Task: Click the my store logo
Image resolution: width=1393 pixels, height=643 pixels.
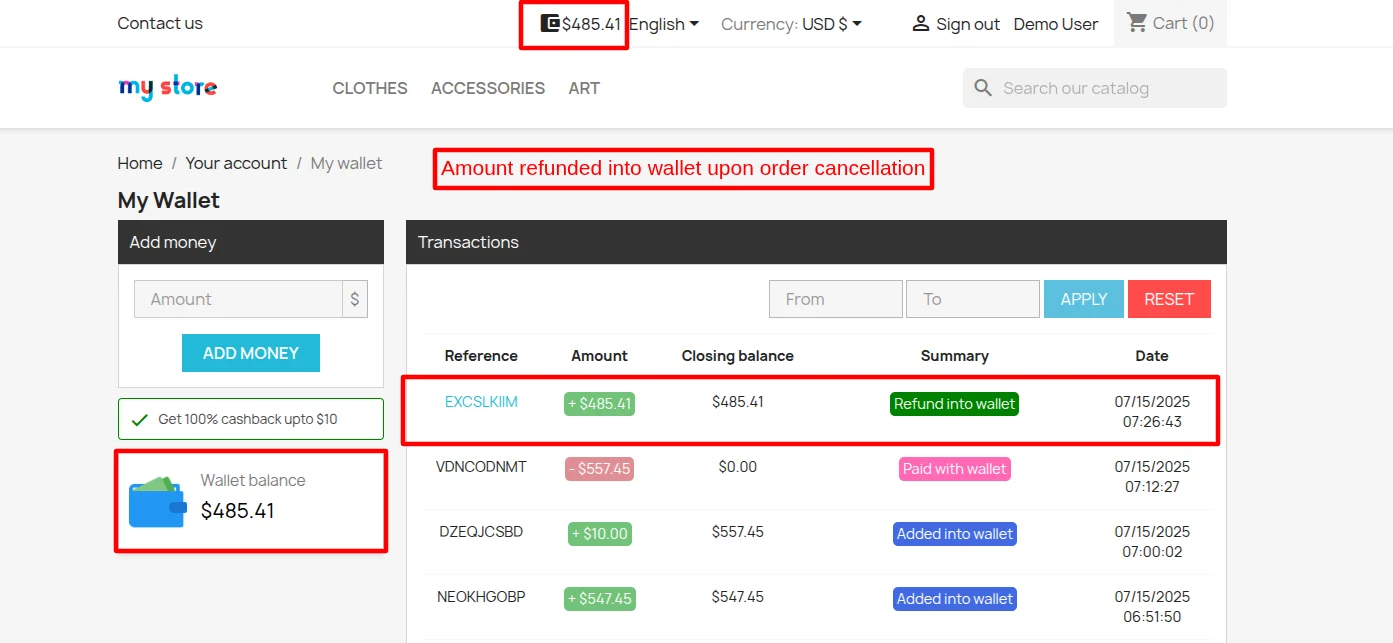Action: tap(167, 88)
